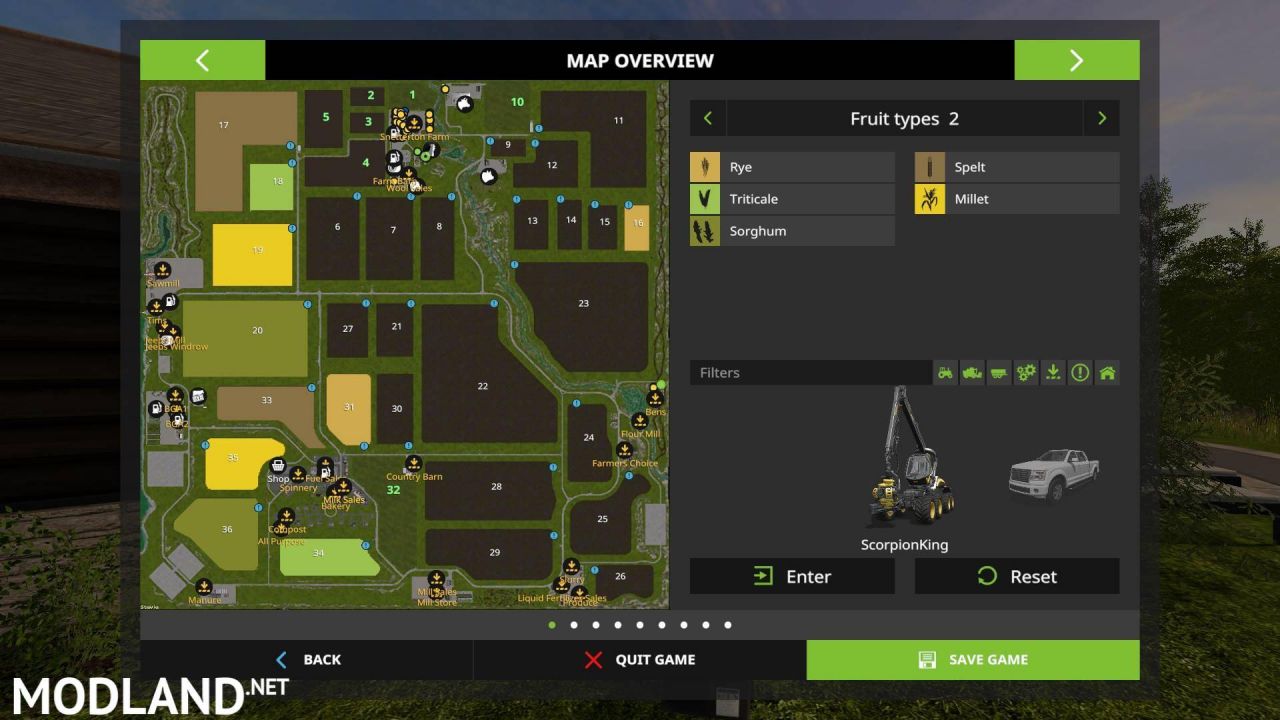Toggle the green house filter icon
The height and width of the screenshot is (720, 1280).
[x=1107, y=373]
